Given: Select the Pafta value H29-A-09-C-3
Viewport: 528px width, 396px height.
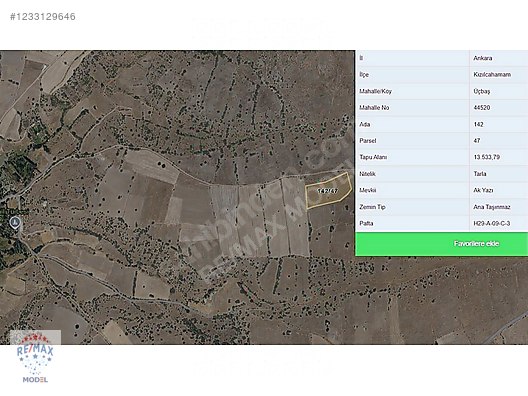Looking at the screenshot, I should coord(491,224).
